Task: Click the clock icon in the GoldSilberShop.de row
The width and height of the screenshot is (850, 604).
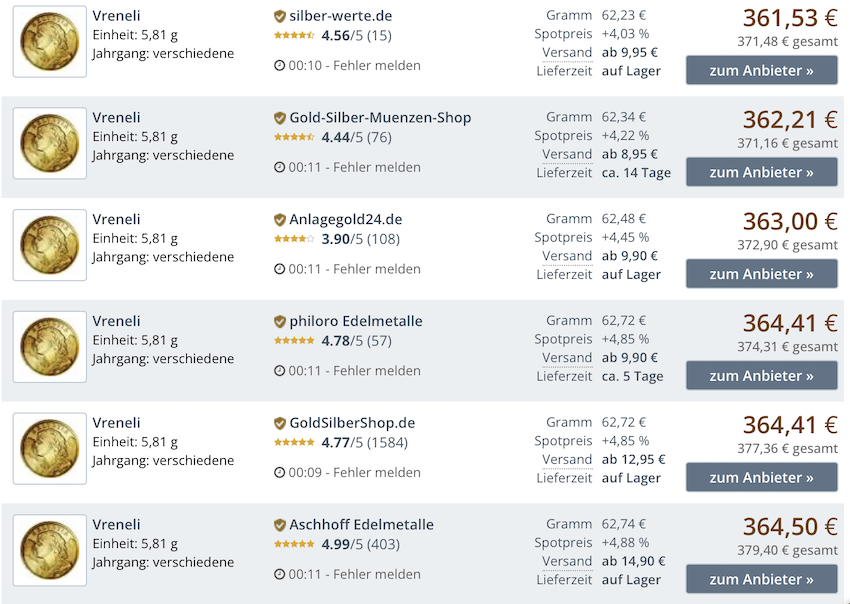Action: [280, 473]
